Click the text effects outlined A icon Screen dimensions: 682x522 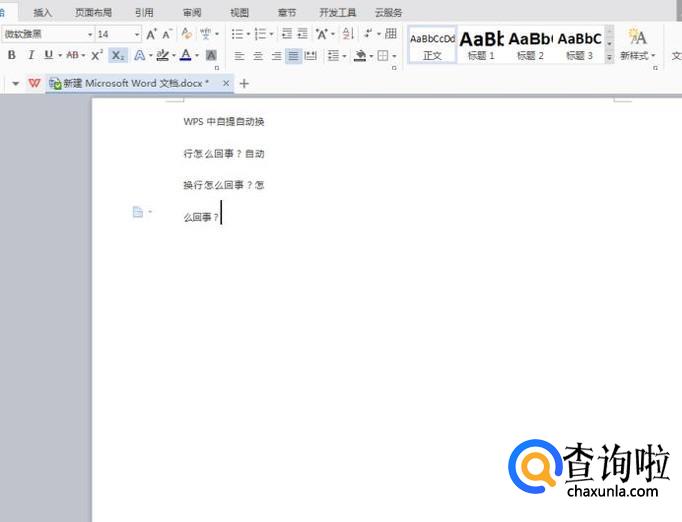click(140, 55)
